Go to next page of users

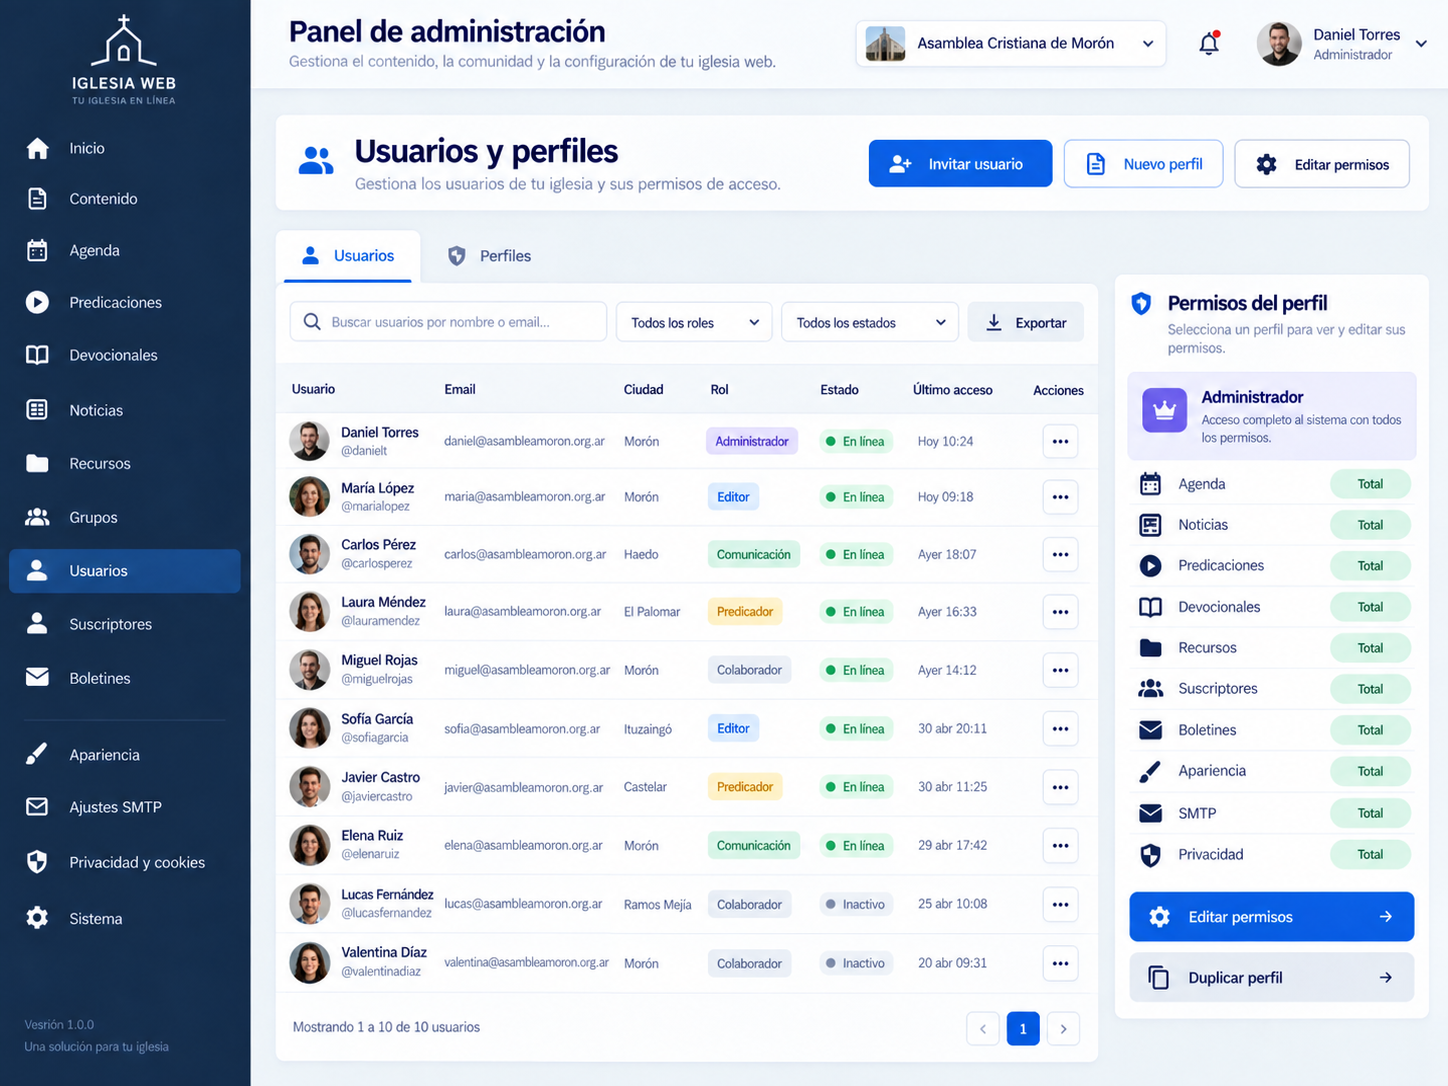coord(1063,1028)
